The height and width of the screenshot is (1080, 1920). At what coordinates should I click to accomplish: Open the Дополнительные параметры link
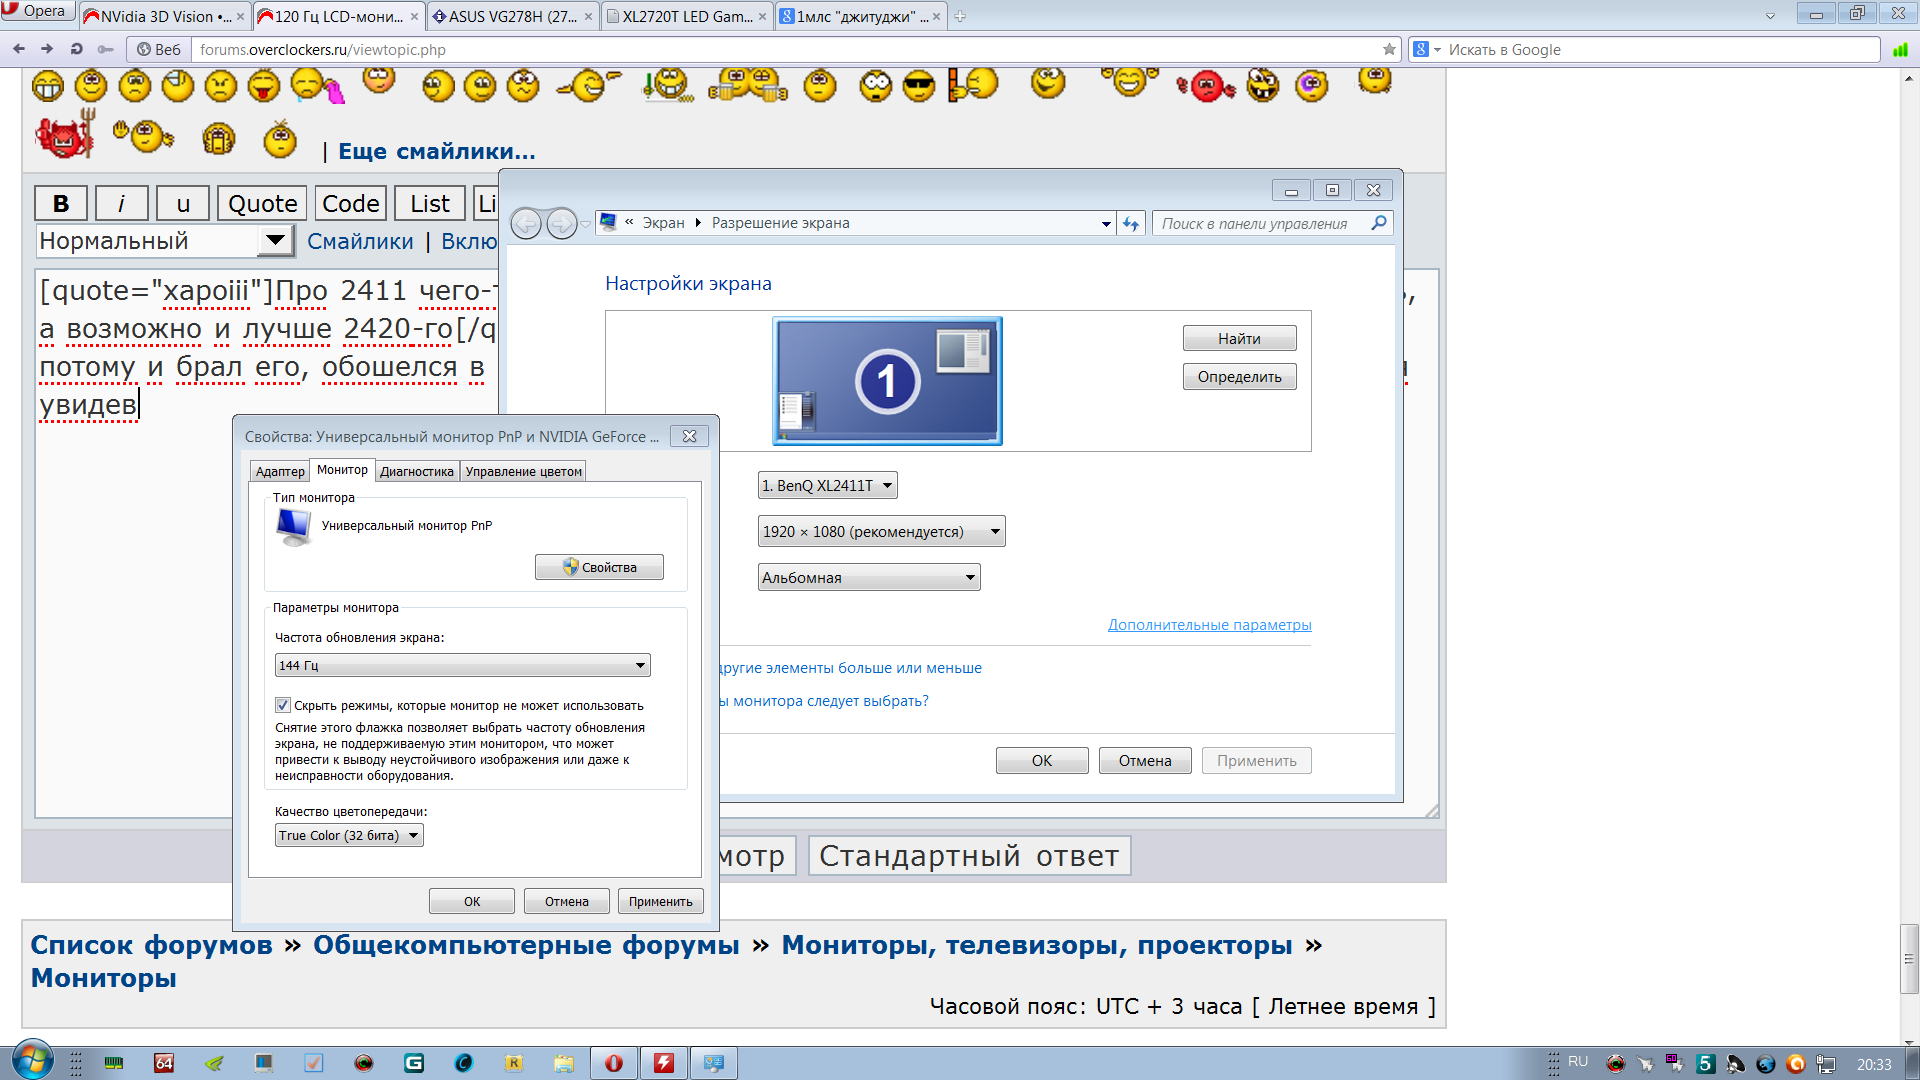(1209, 625)
